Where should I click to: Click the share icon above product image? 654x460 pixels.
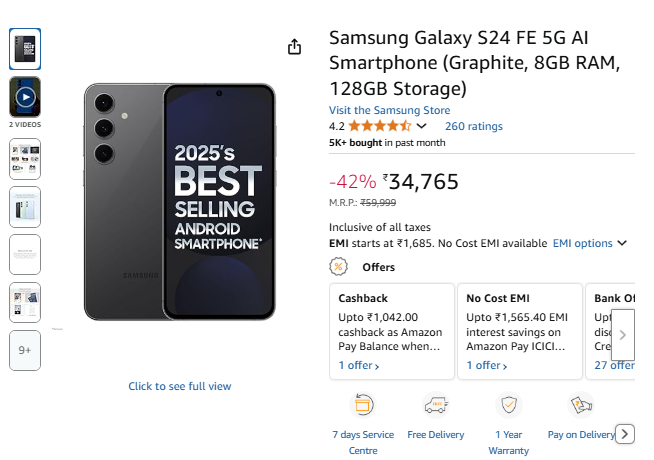[294, 47]
